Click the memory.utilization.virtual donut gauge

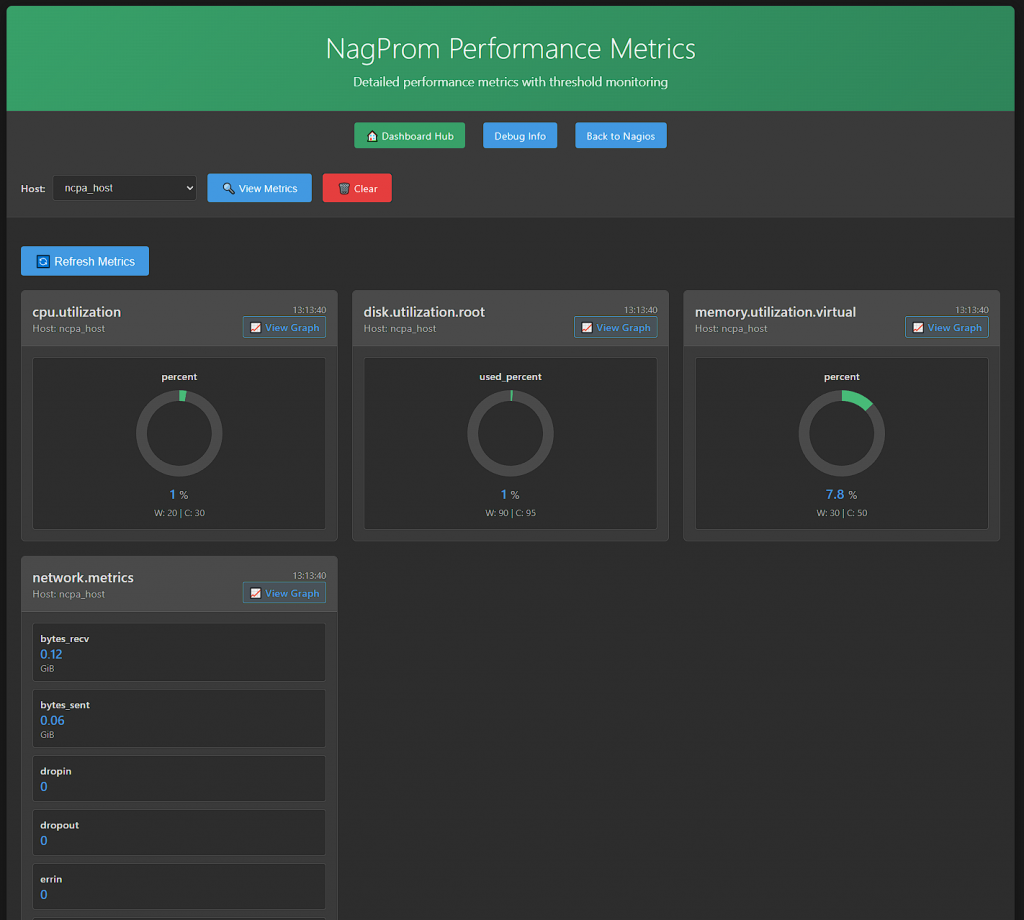(841, 433)
